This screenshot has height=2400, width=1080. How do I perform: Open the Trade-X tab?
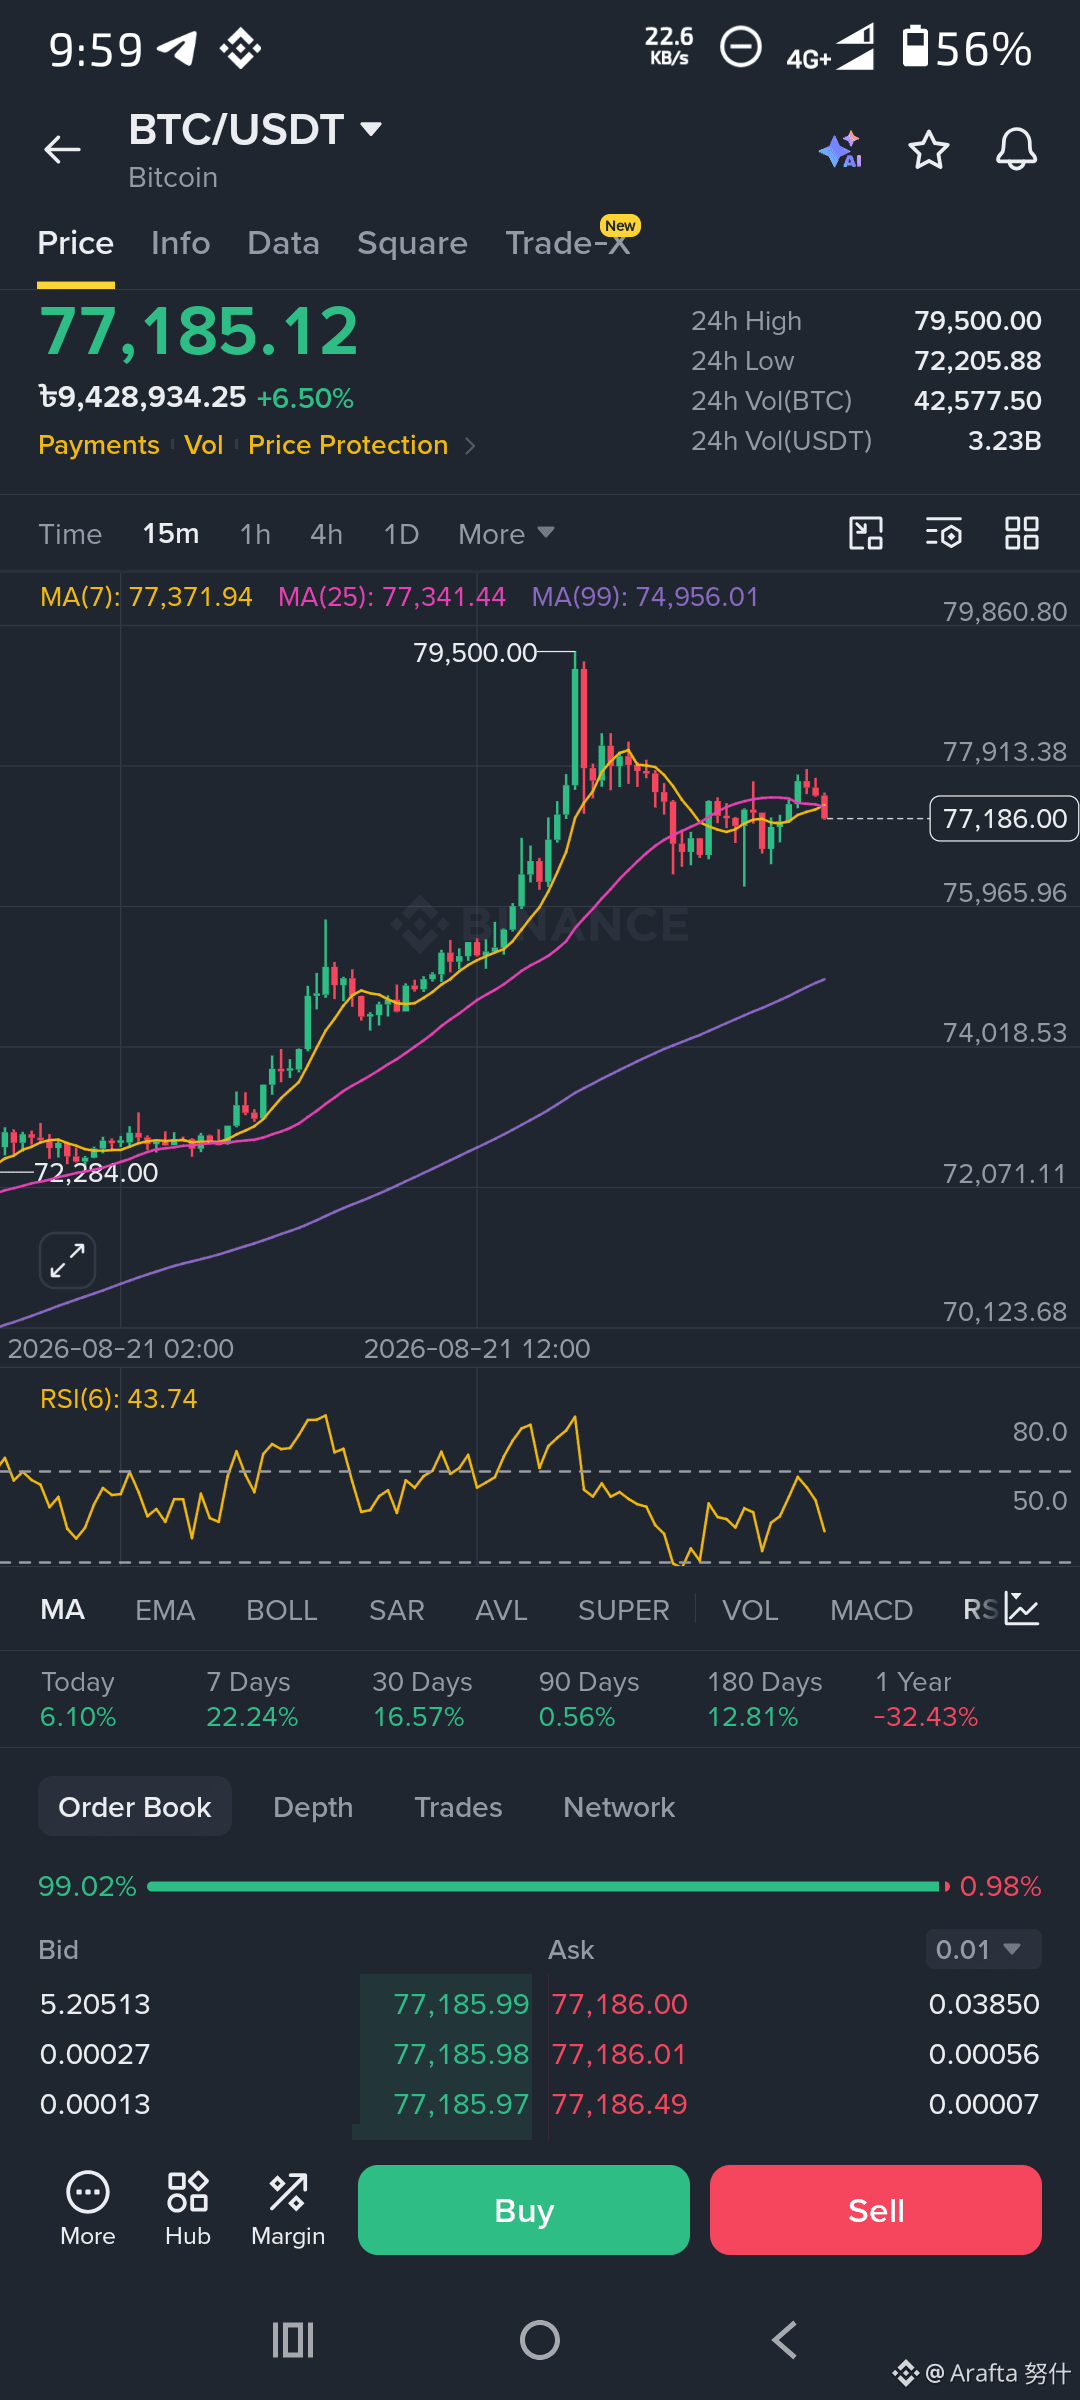coord(568,243)
